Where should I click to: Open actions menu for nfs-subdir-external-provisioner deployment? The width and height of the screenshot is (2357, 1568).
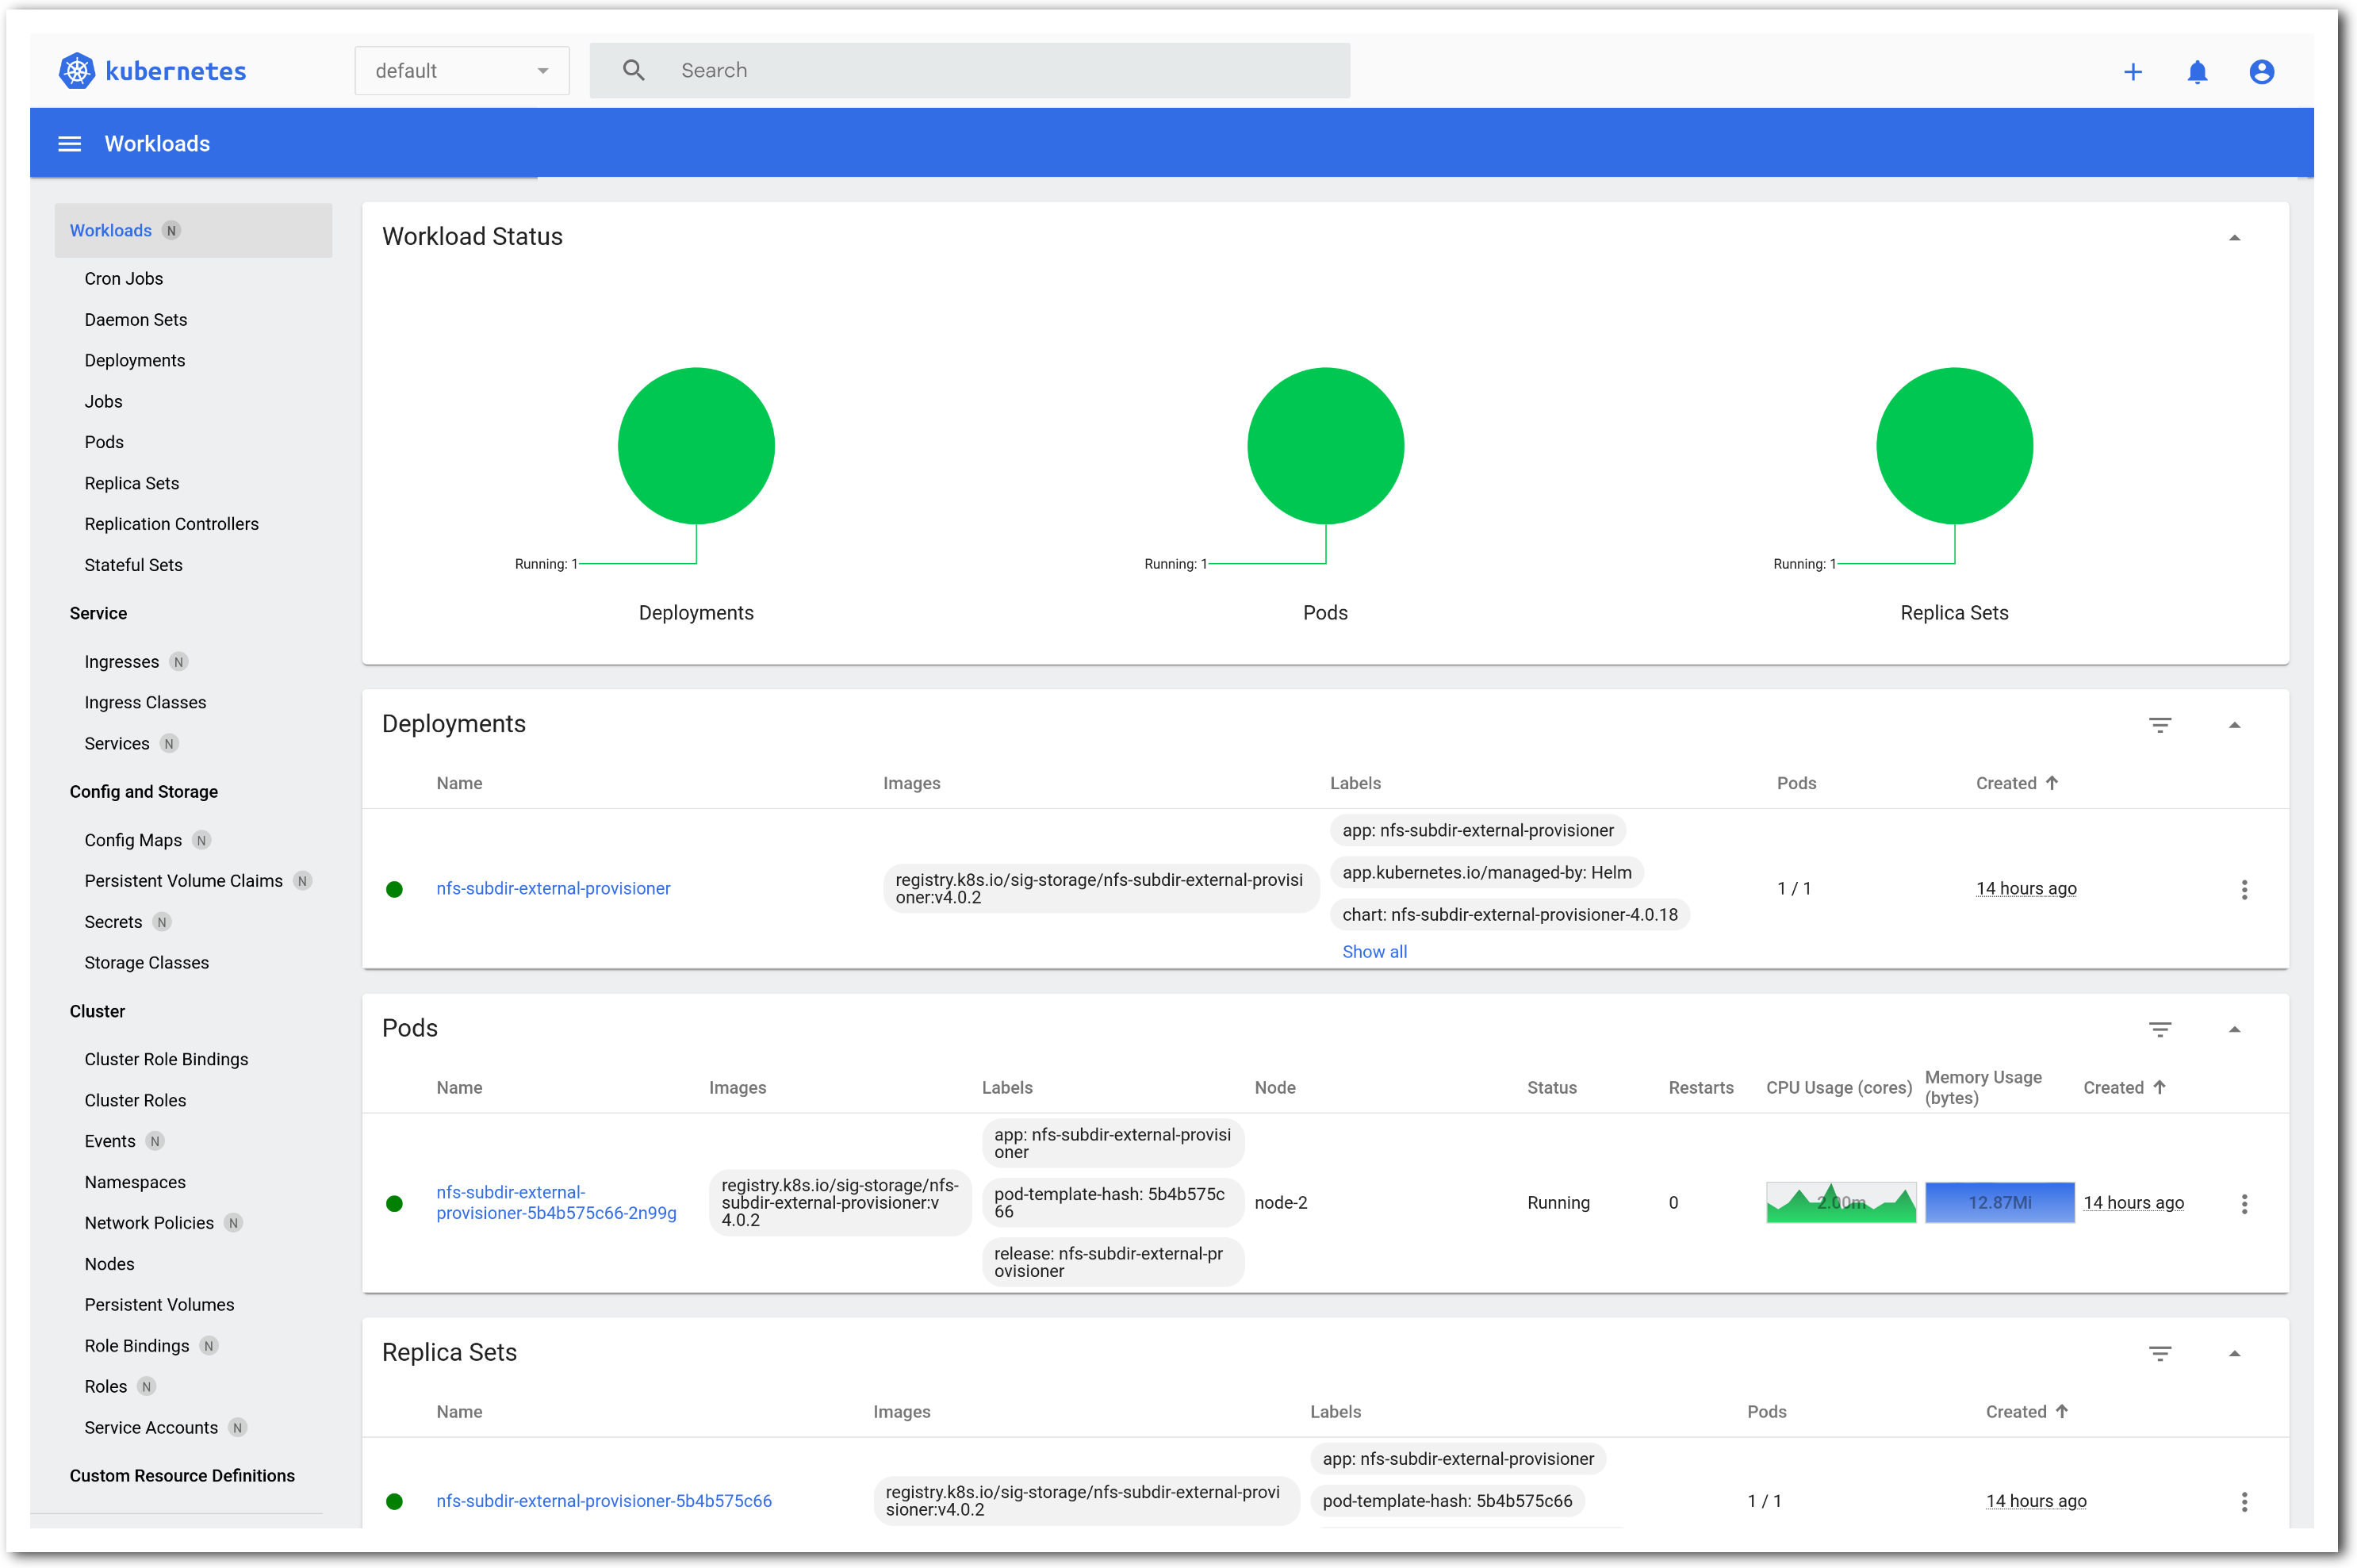click(2243, 889)
